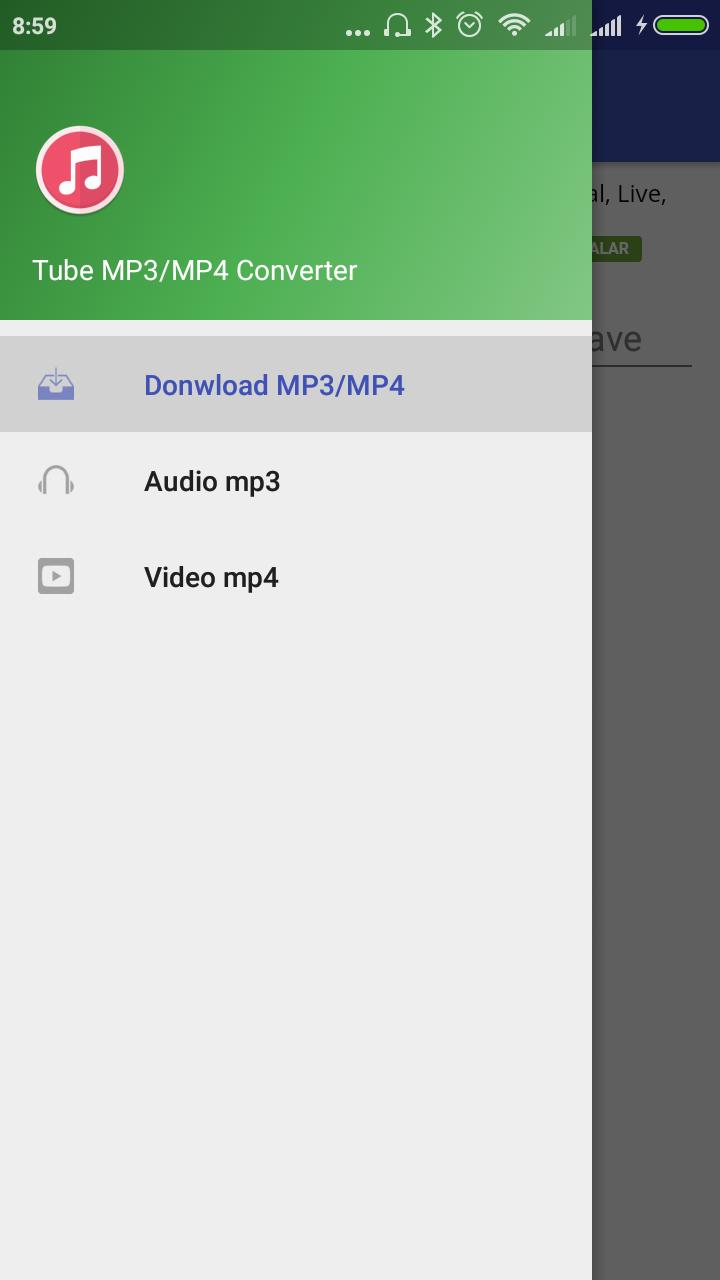Tap the Bluetooth status icon

[433, 25]
